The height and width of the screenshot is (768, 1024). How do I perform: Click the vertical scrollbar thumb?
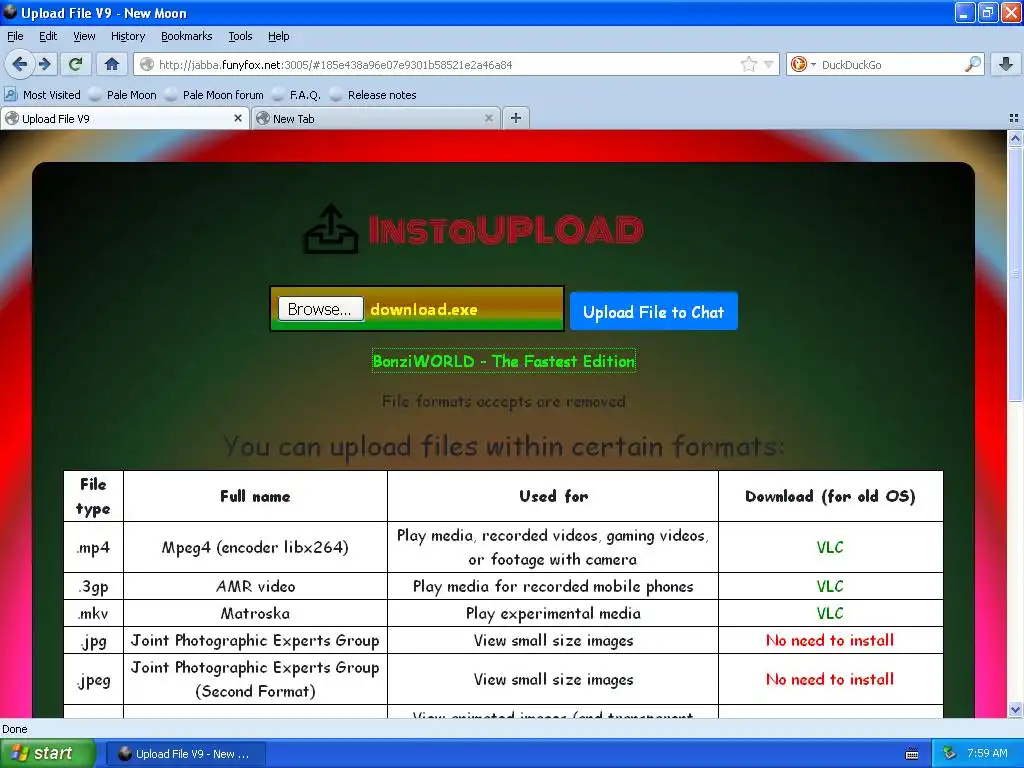pyautogui.click(x=1015, y=274)
